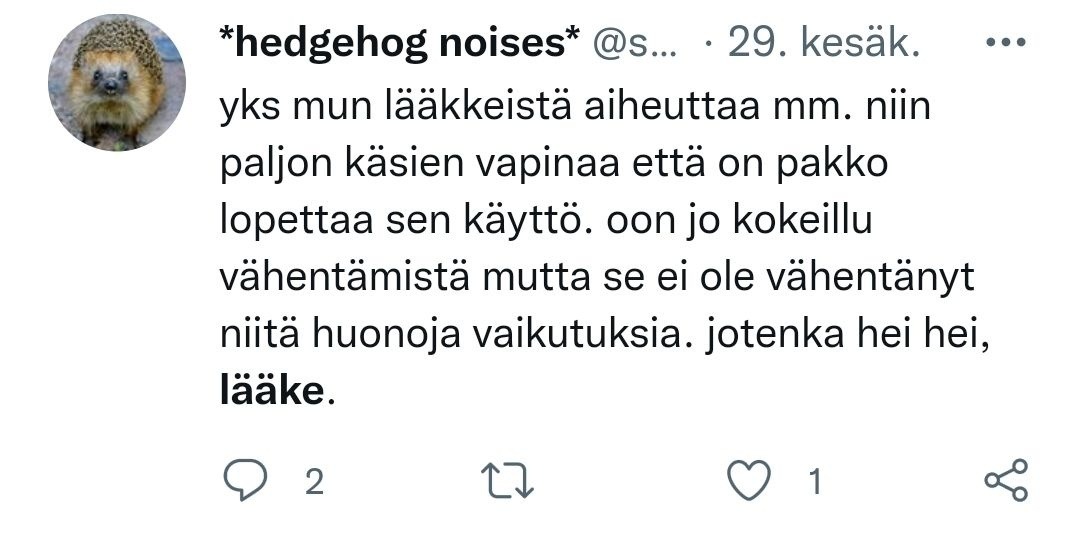Screen dimensions: 1080x535
Task: Open the truncated @s... username handle
Action: [635, 44]
